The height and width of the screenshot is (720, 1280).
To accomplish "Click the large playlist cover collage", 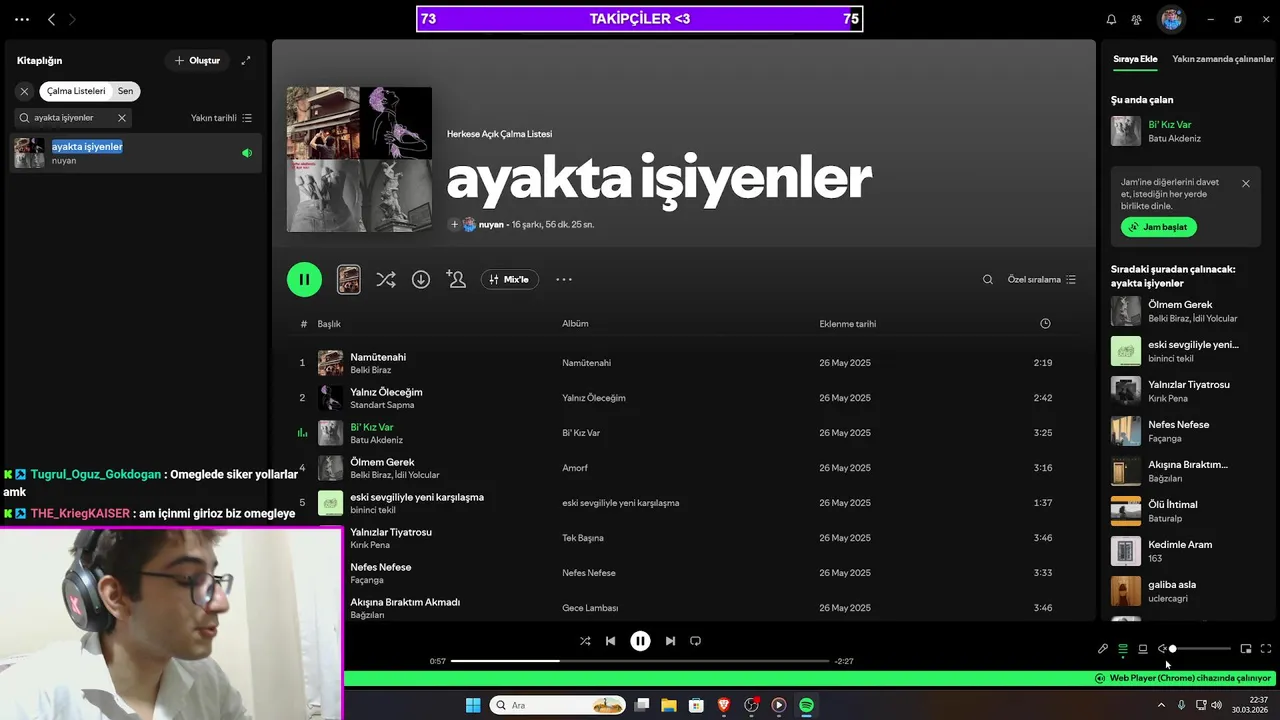I will tap(359, 160).
